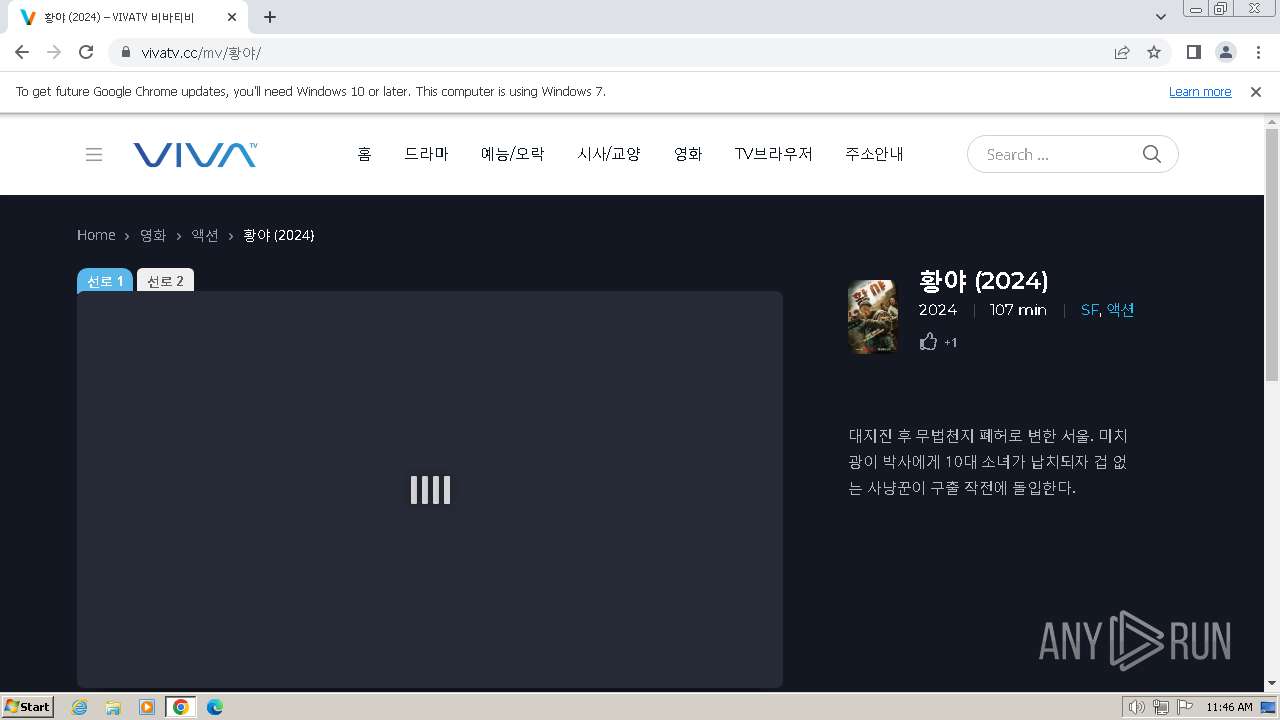Open the 홈 menu item
The height and width of the screenshot is (720, 1280).
click(x=364, y=154)
